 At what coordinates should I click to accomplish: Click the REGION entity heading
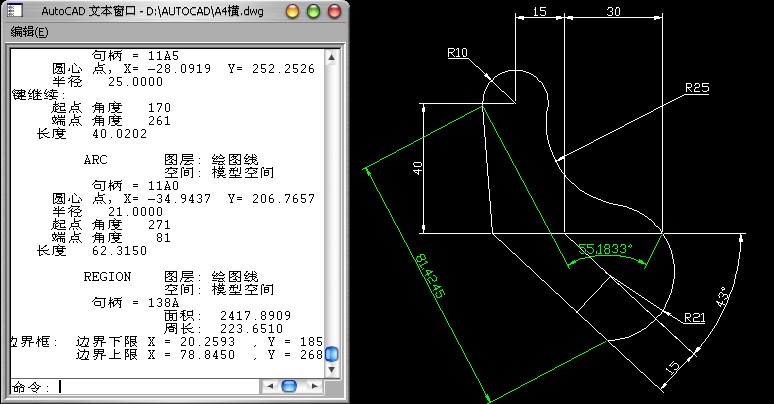coord(107,277)
